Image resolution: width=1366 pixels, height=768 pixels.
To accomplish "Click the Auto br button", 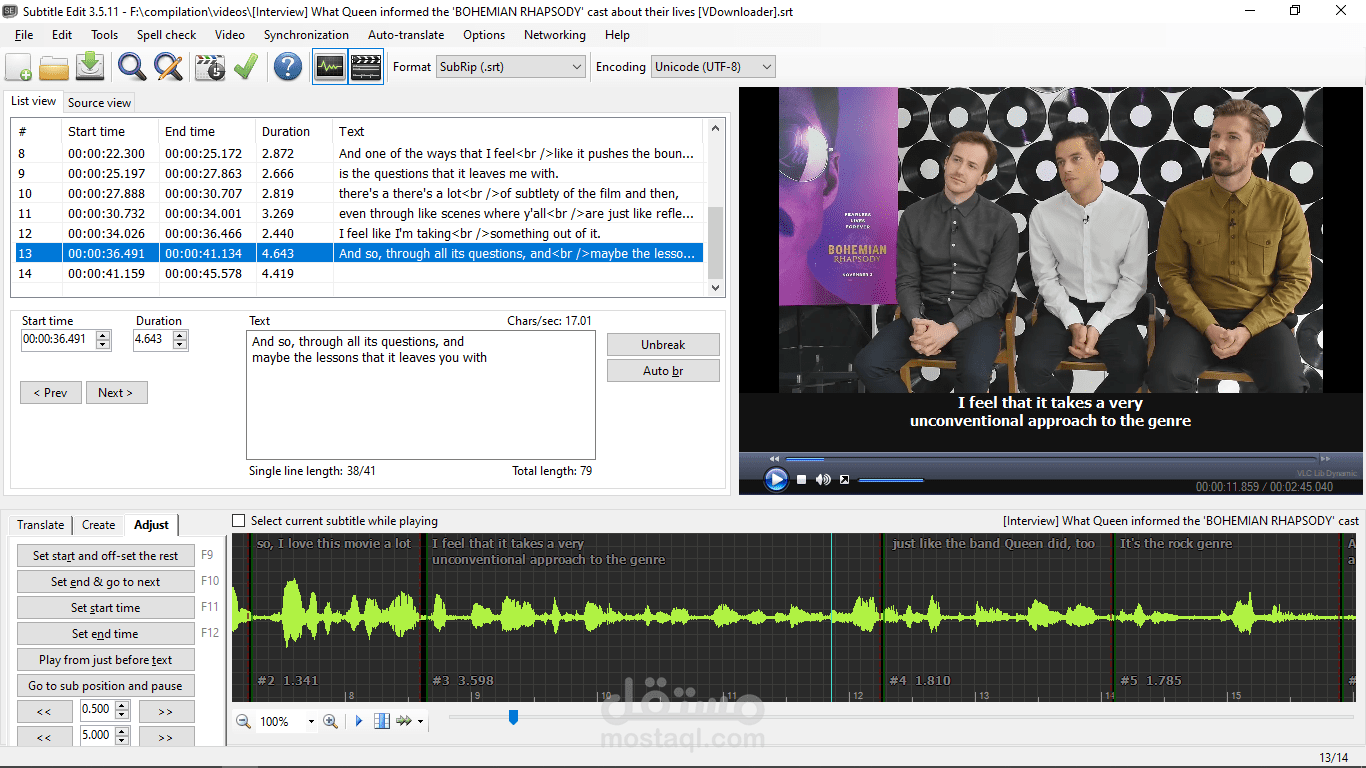I will tap(663, 371).
